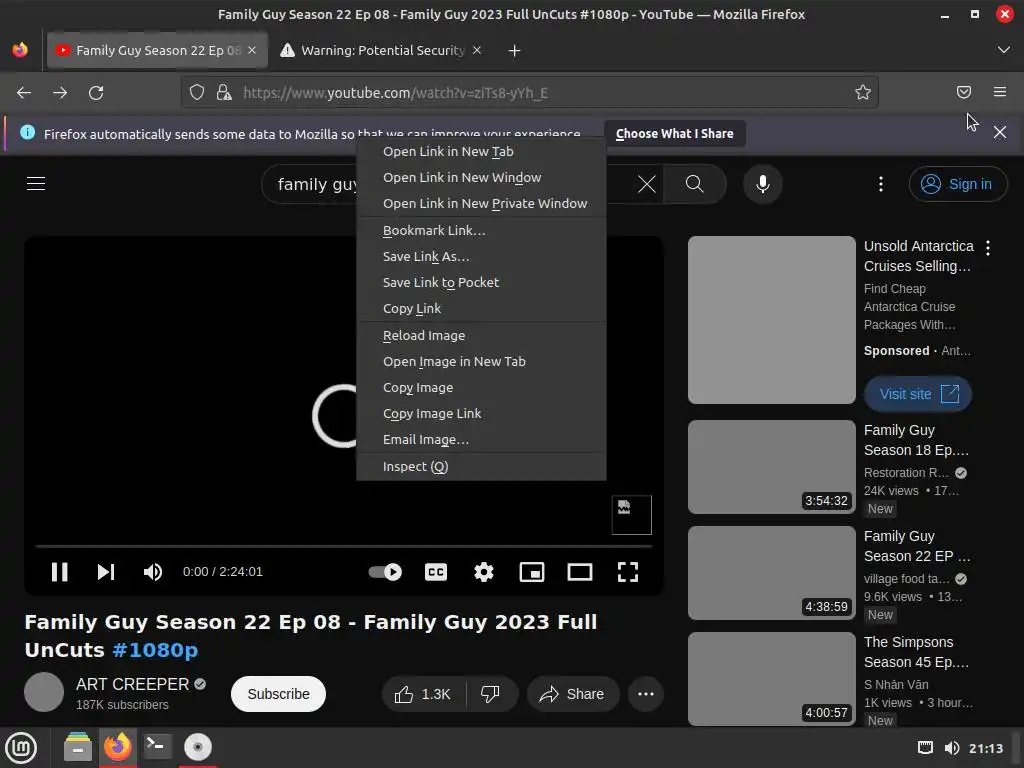1024x768 pixels.
Task: Bookmark this page star icon
Action: point(863,93)
